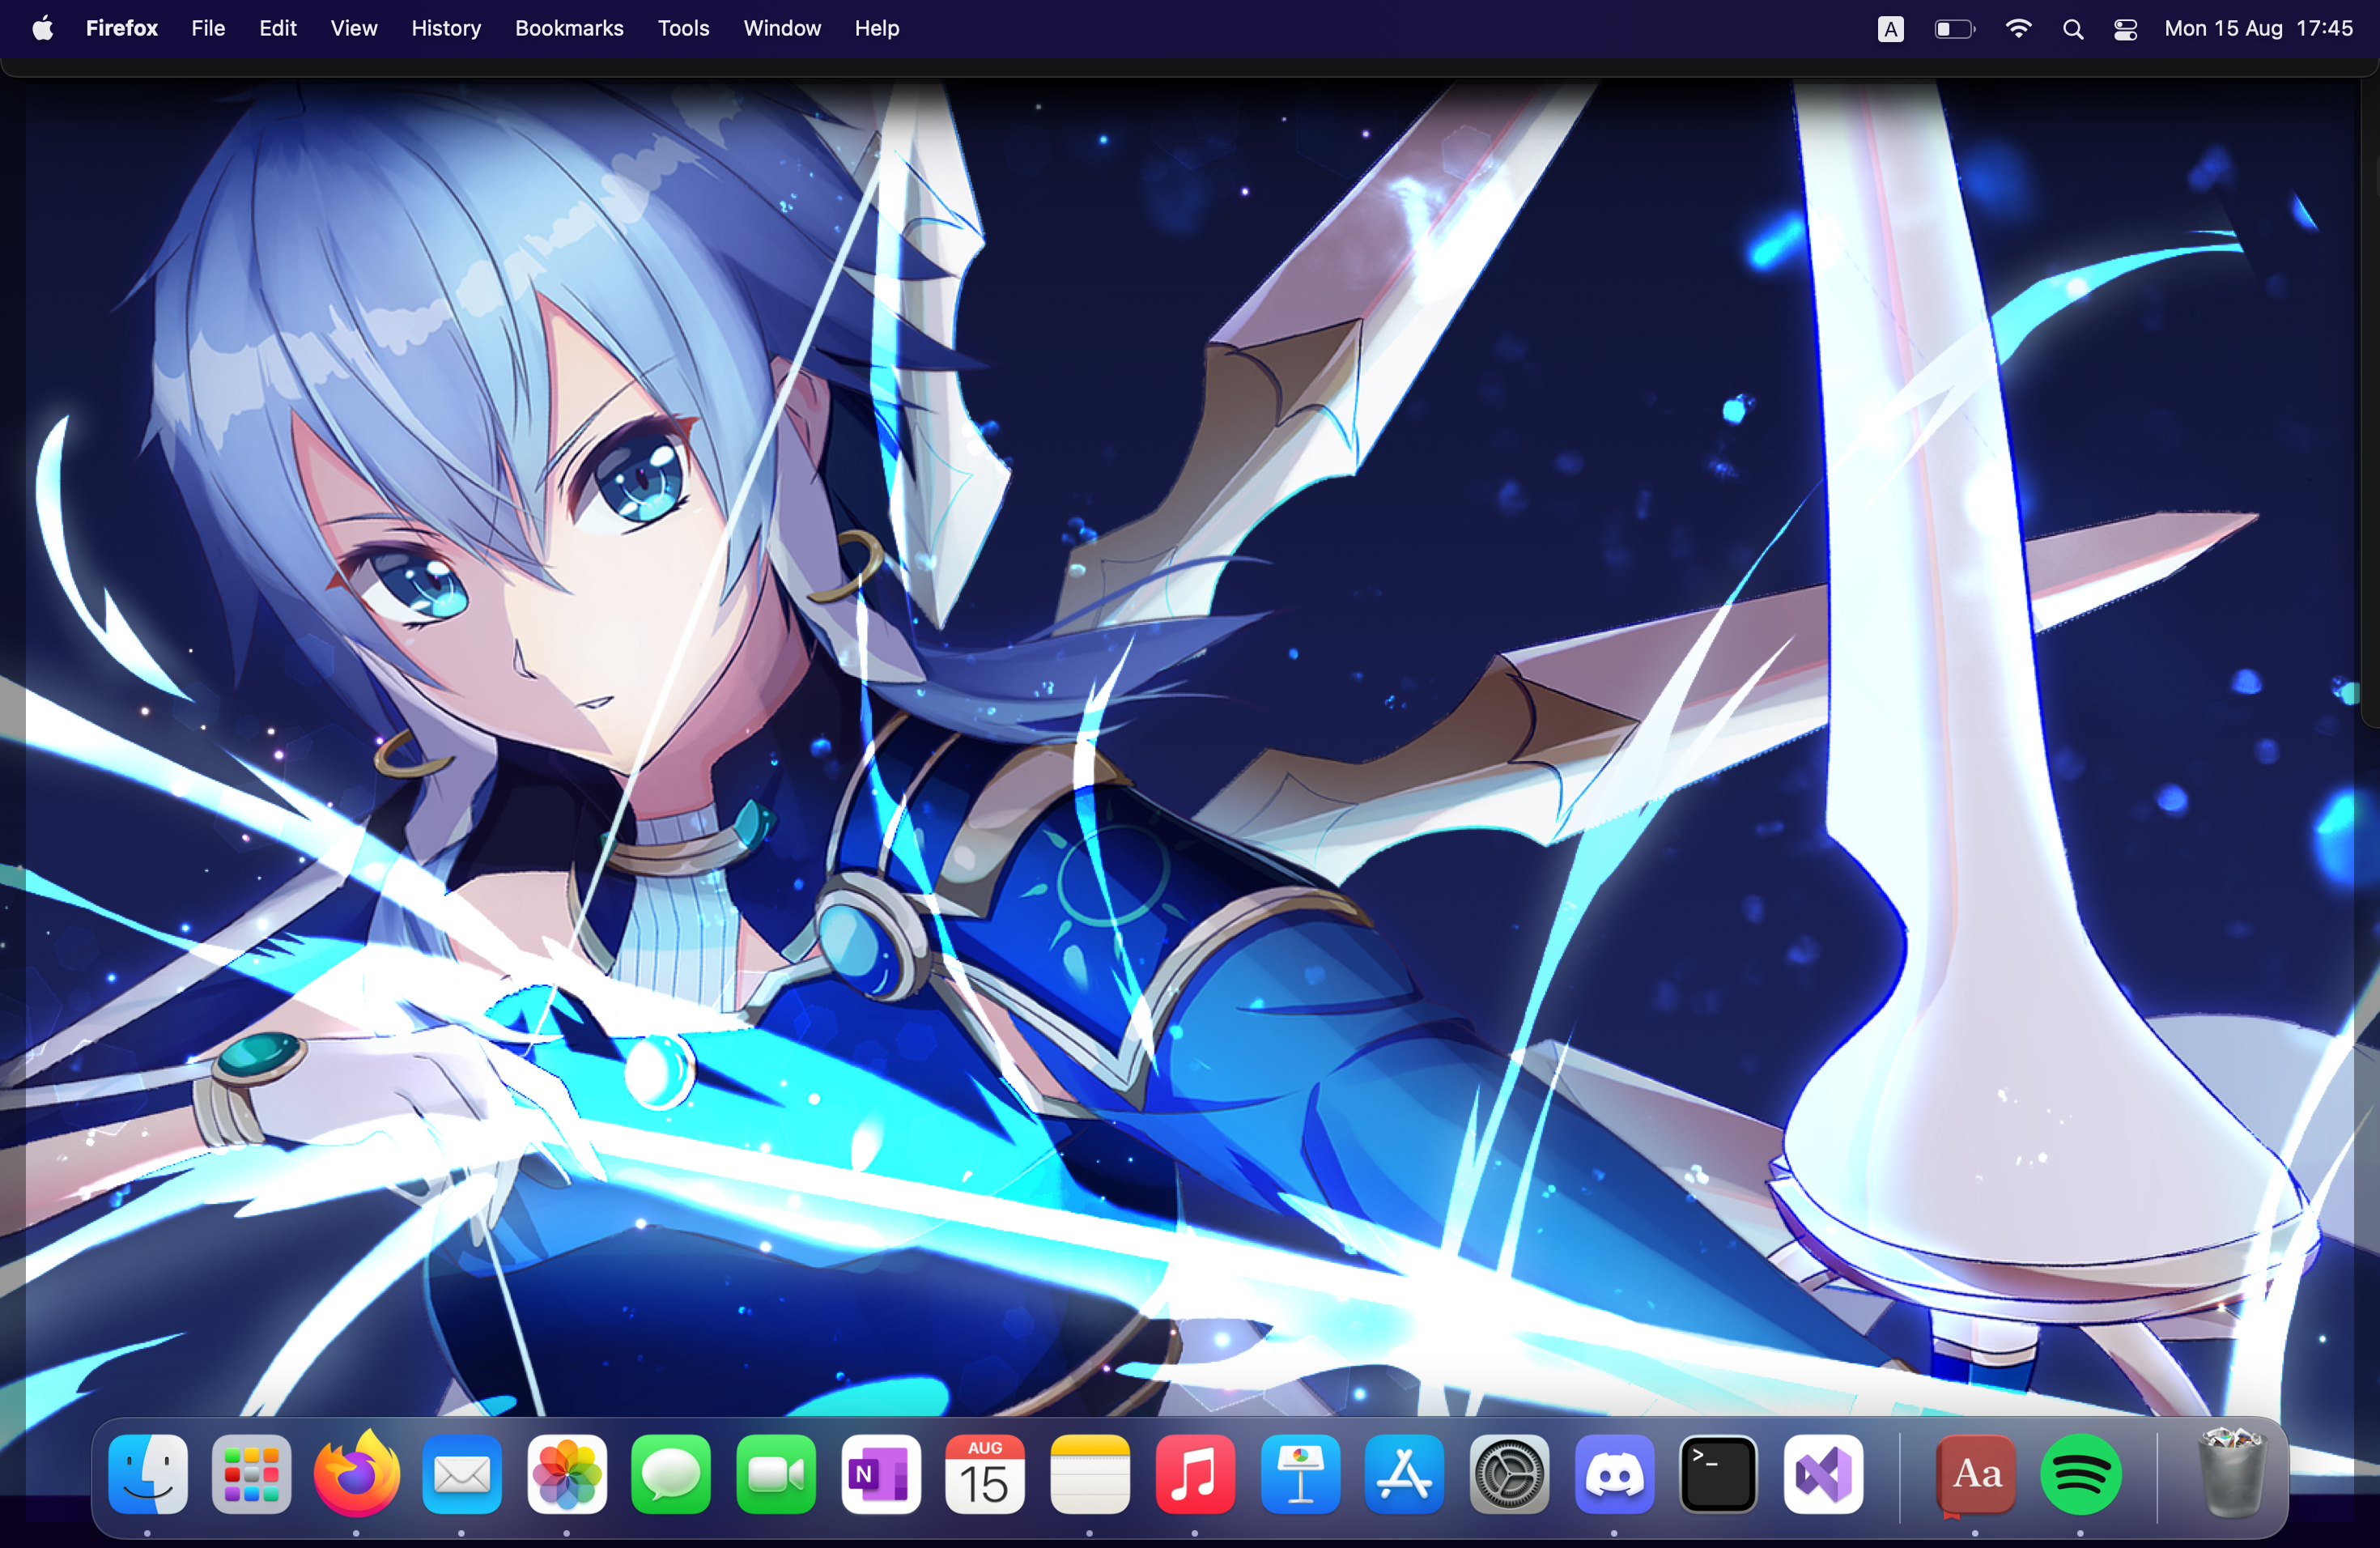Open the File menu
The image size is (2380, 1548).
click(208, 28)
